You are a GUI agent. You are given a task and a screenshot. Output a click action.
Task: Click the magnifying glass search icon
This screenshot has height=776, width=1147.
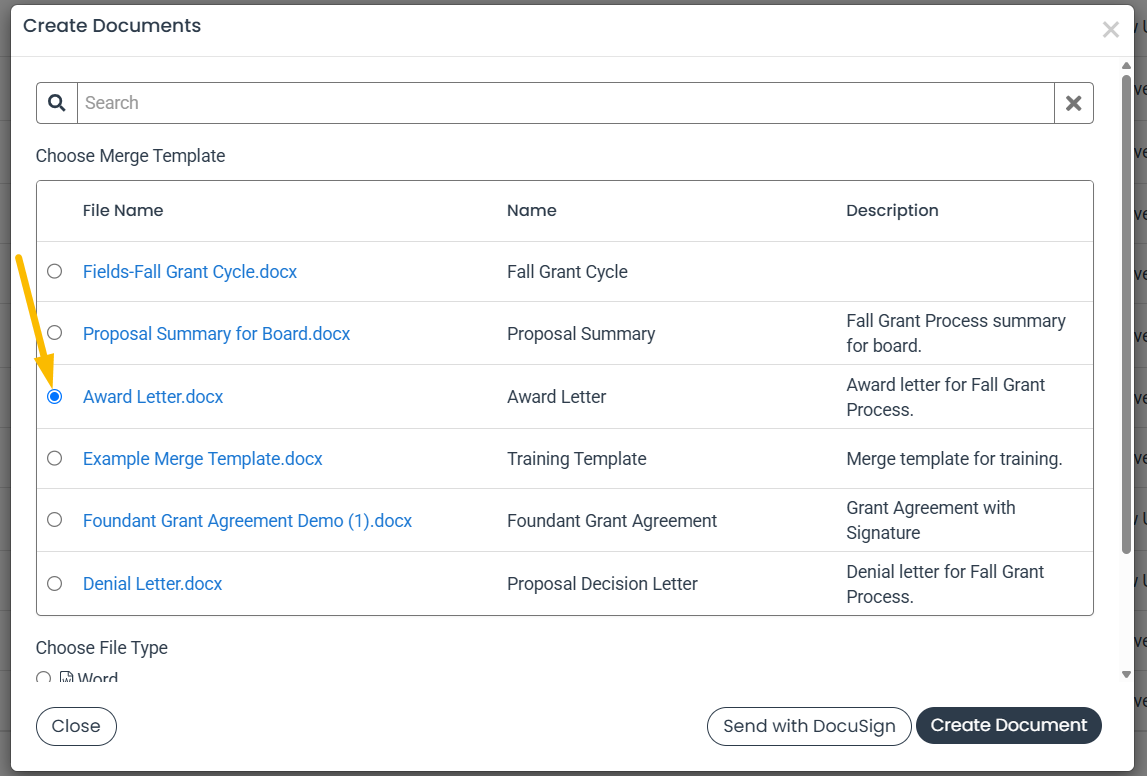tap(57, 103)
